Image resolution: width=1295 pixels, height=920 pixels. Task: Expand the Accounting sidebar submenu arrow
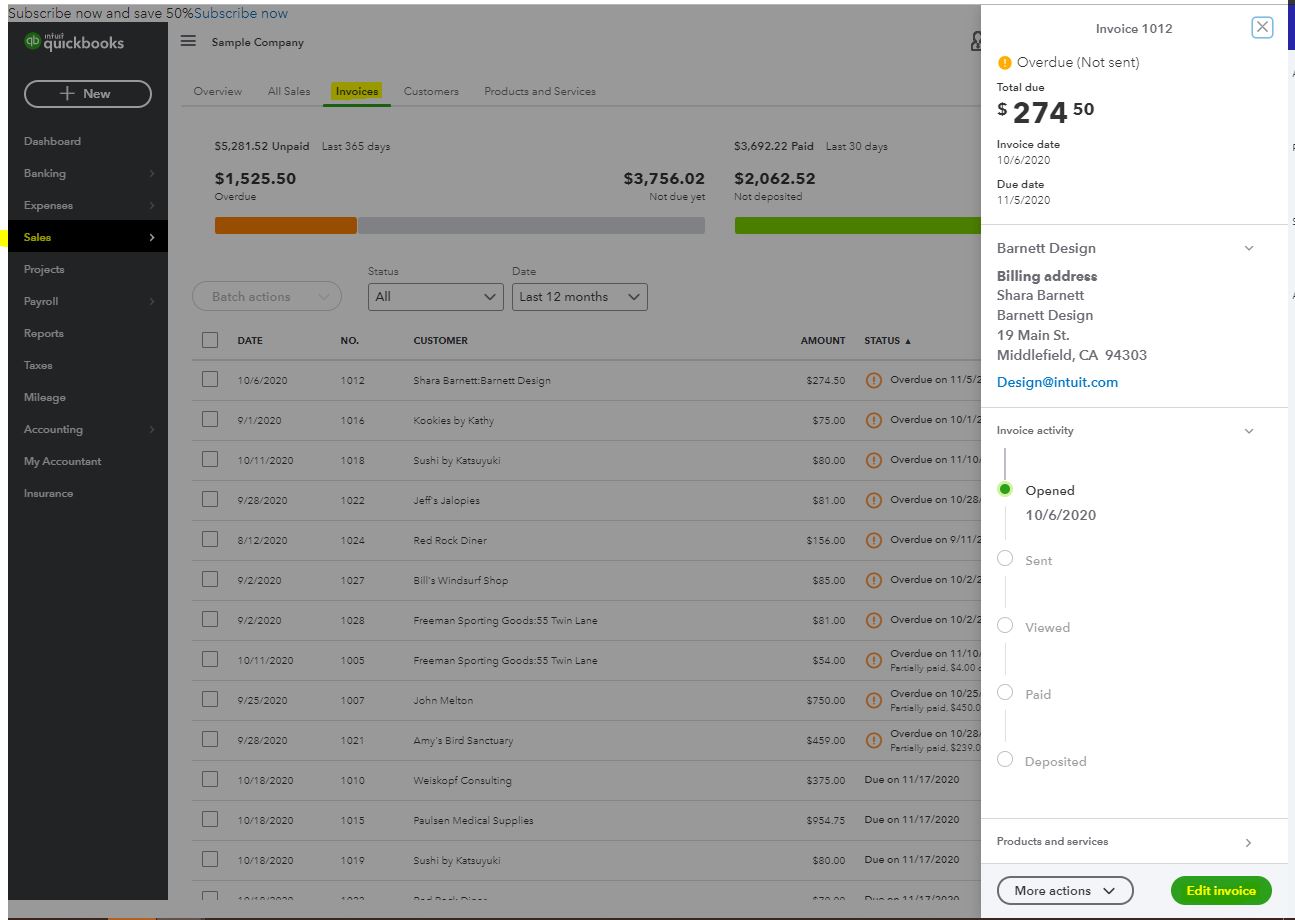(152, 430)
